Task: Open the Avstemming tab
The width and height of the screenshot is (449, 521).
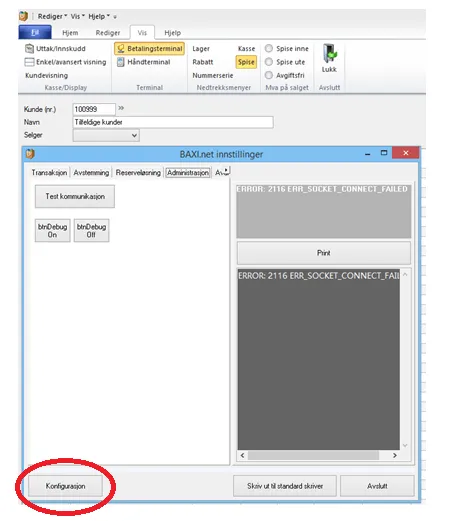Action: coord(91,173)
